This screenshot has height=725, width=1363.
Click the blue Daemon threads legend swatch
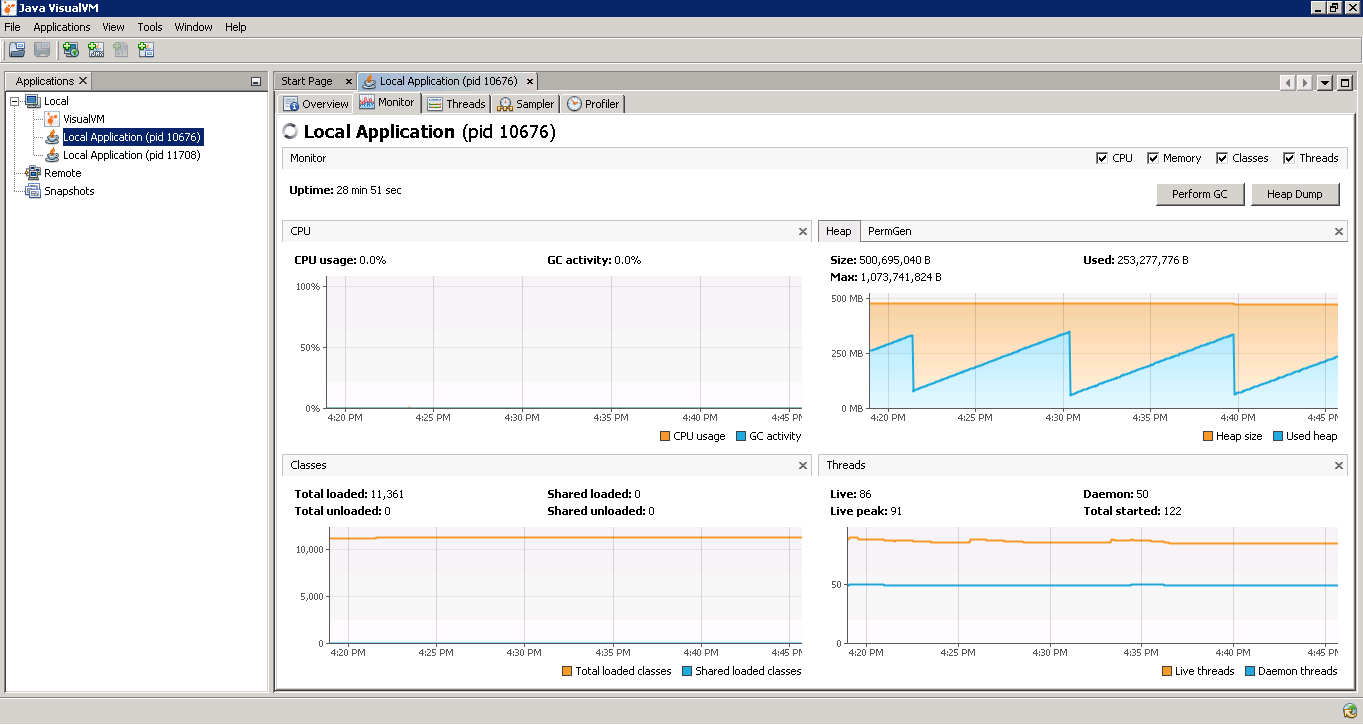[x=1249, y=671]
